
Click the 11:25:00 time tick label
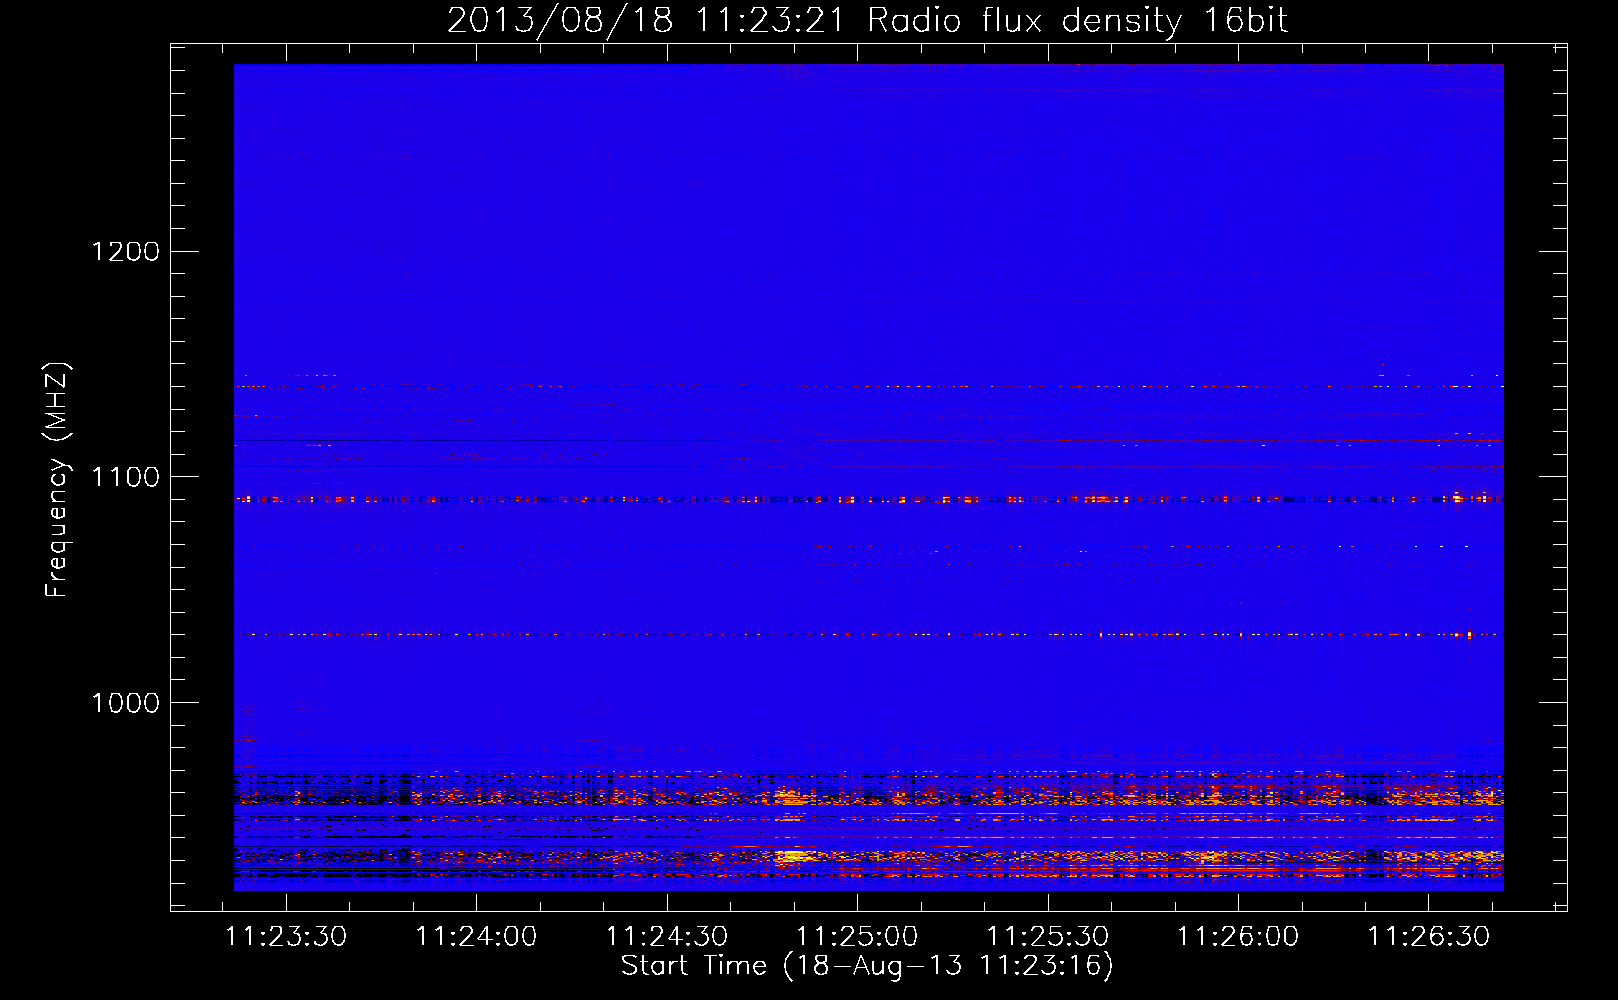pyautogui.click(x=857, y=936)
